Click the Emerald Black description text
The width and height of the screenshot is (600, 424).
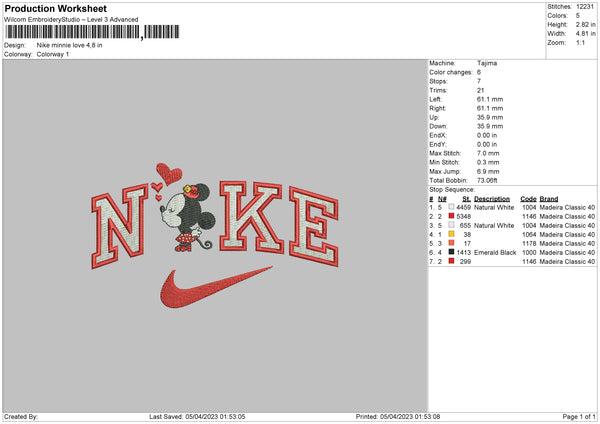coord(495,253)
